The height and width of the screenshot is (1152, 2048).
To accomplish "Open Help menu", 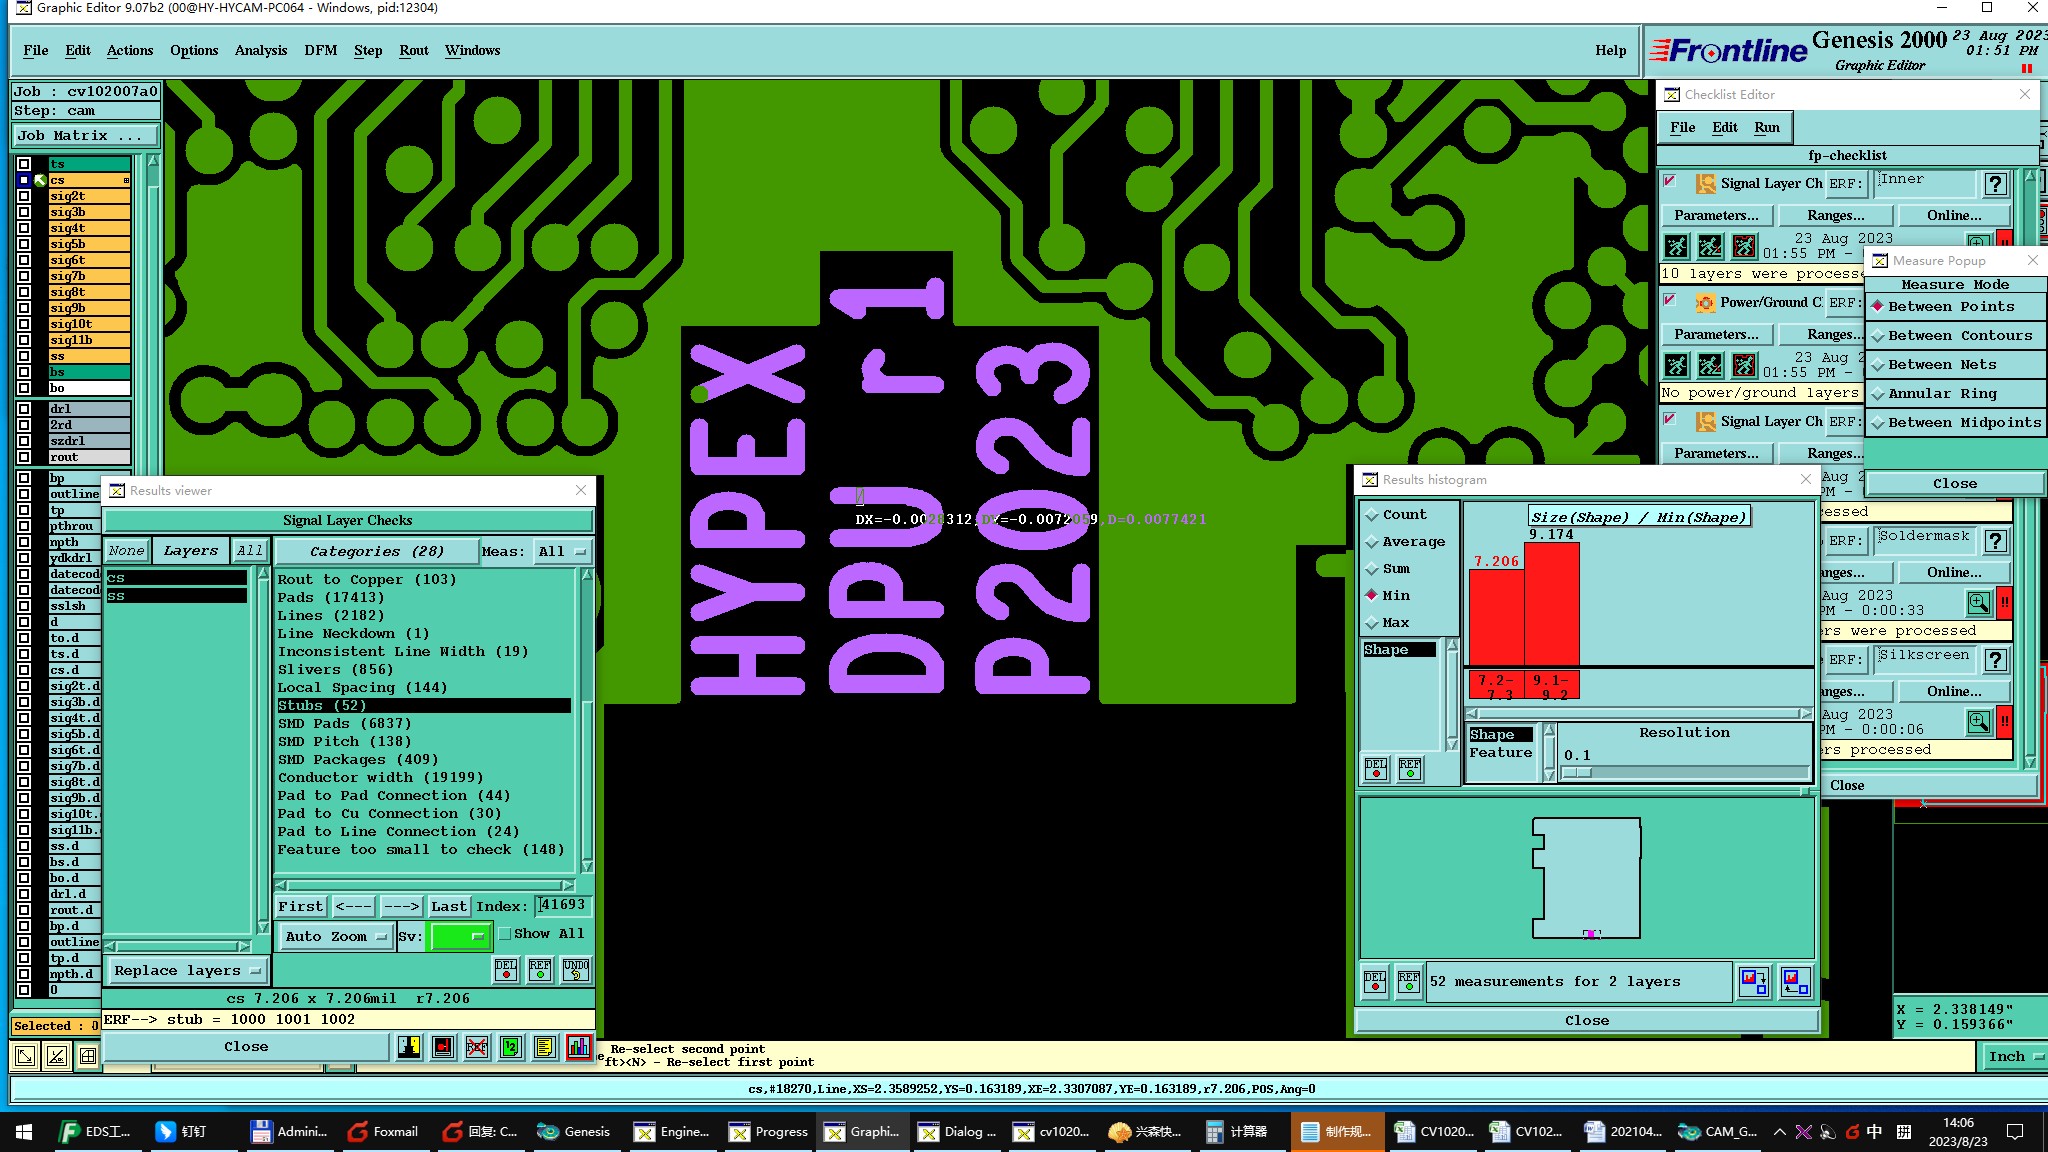I will pyautogui.click(x=1610, y=50).
